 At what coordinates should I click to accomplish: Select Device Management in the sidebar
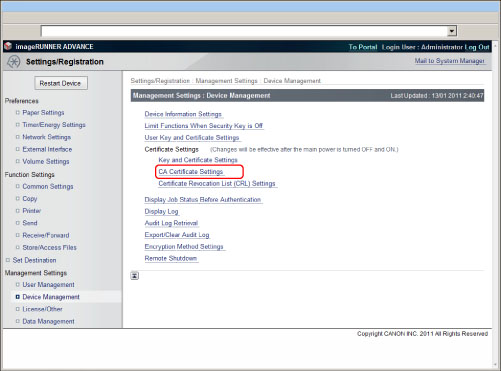pyautogui.click(x=51, y=297)
